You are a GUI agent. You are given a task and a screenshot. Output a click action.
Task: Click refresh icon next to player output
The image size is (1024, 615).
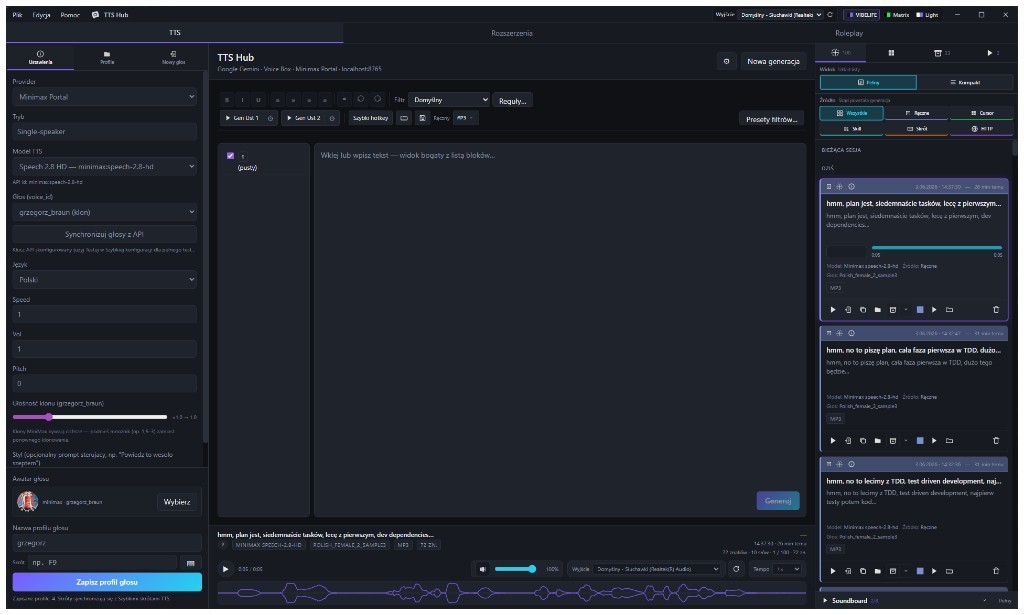click(x=736, y=569)
